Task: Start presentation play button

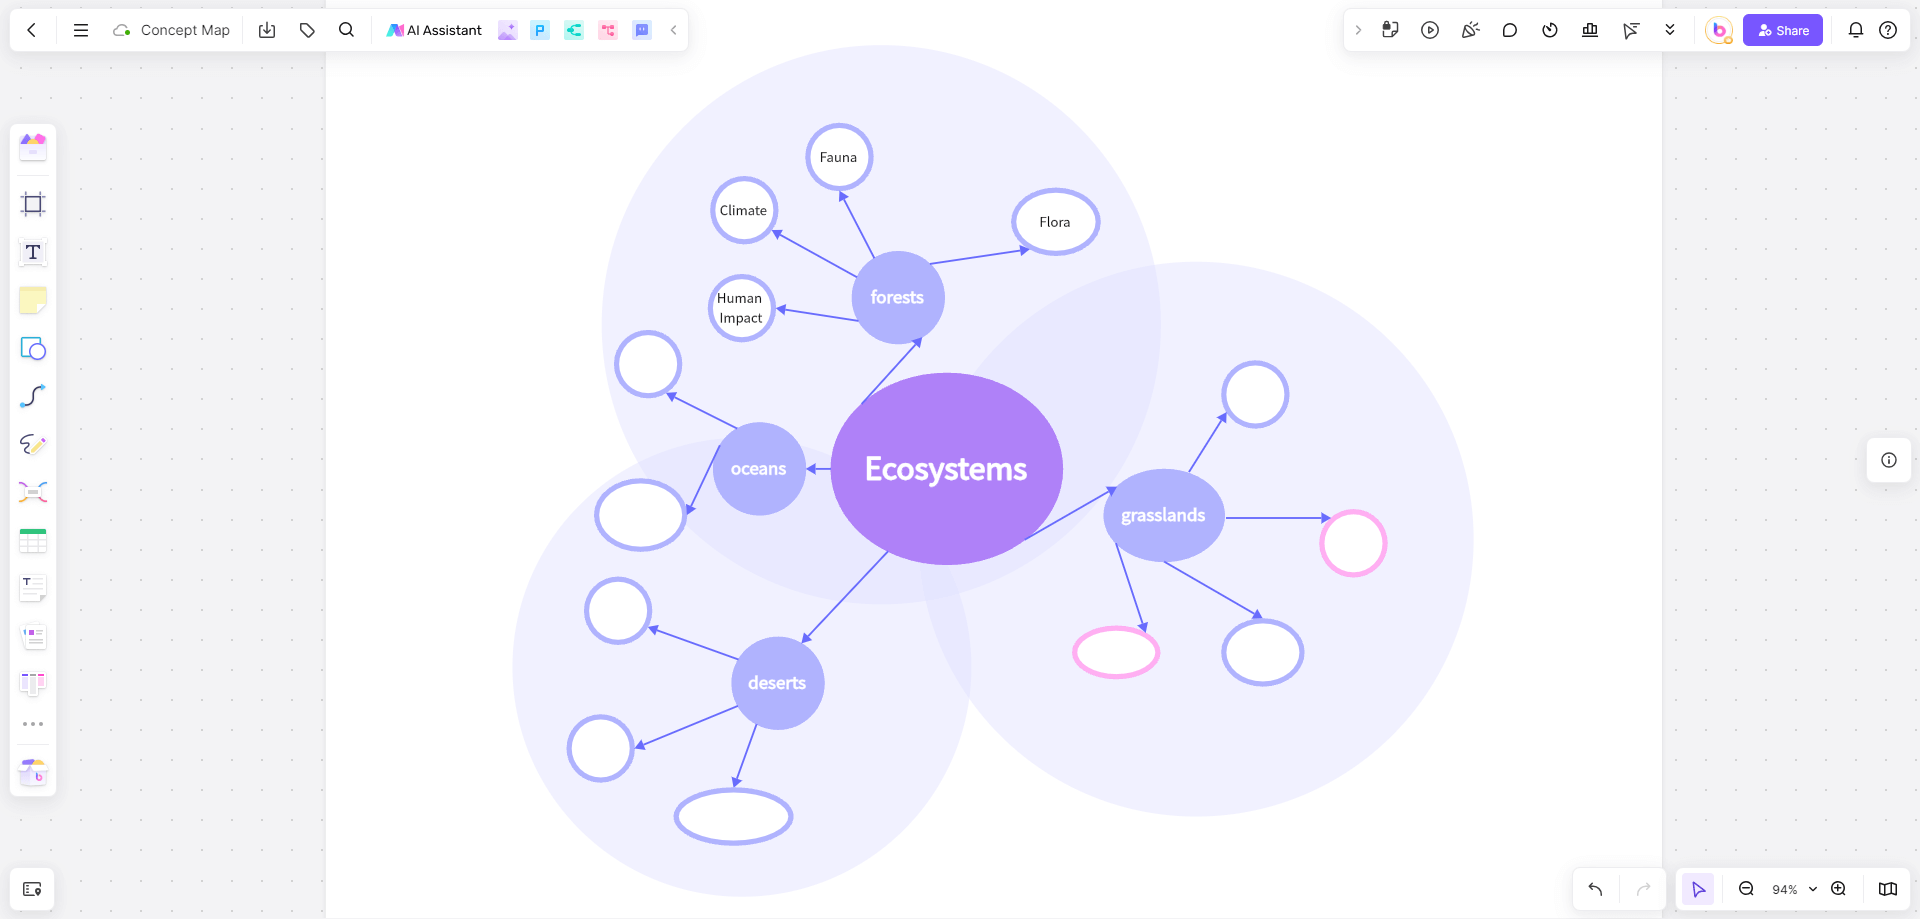Action: [x=1430, y=30]
